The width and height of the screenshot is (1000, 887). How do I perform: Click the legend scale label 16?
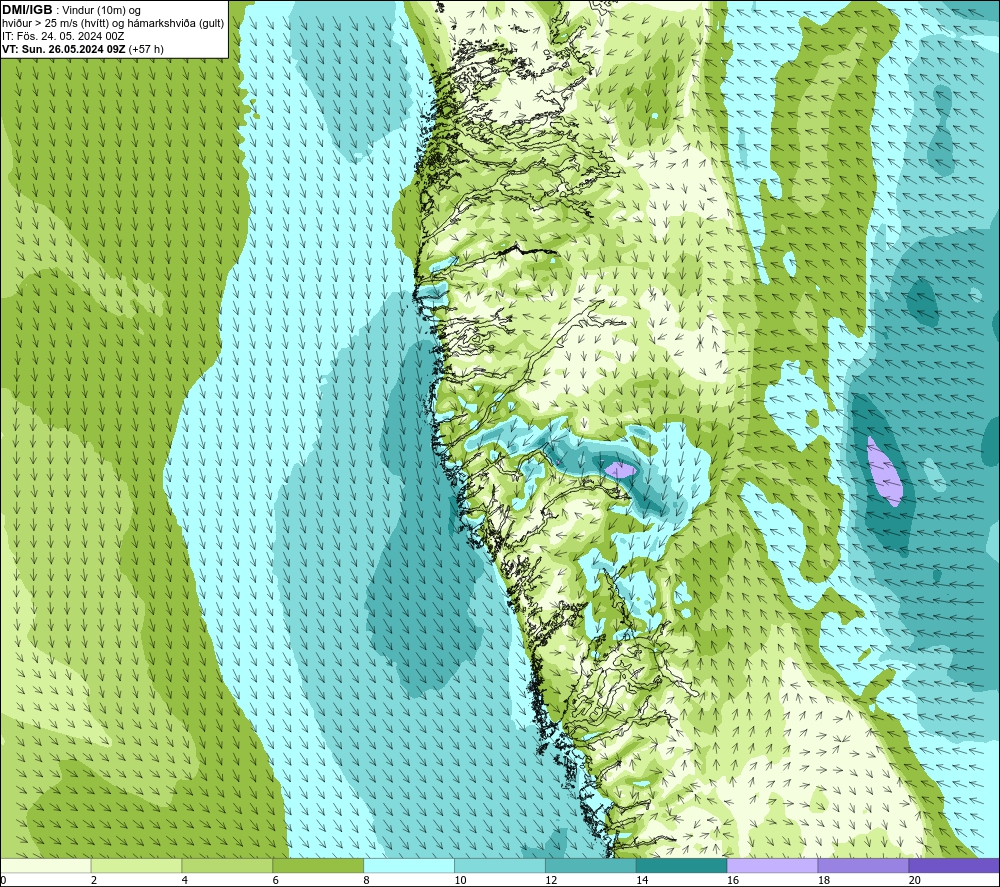(733, 880)
